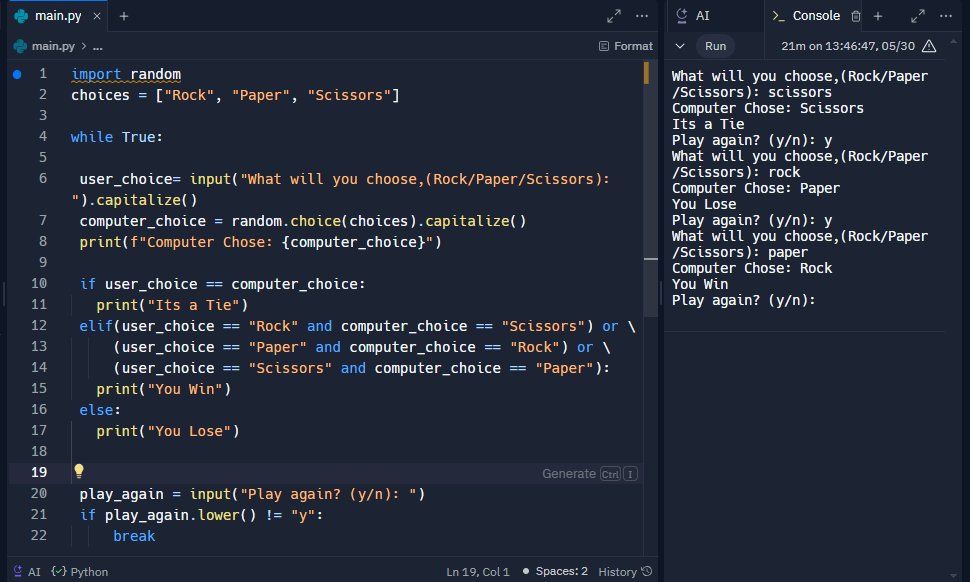Open the editor overflow ellipsis menu
The height and width of the screenshot is (582, 970).
pos(641,15)
